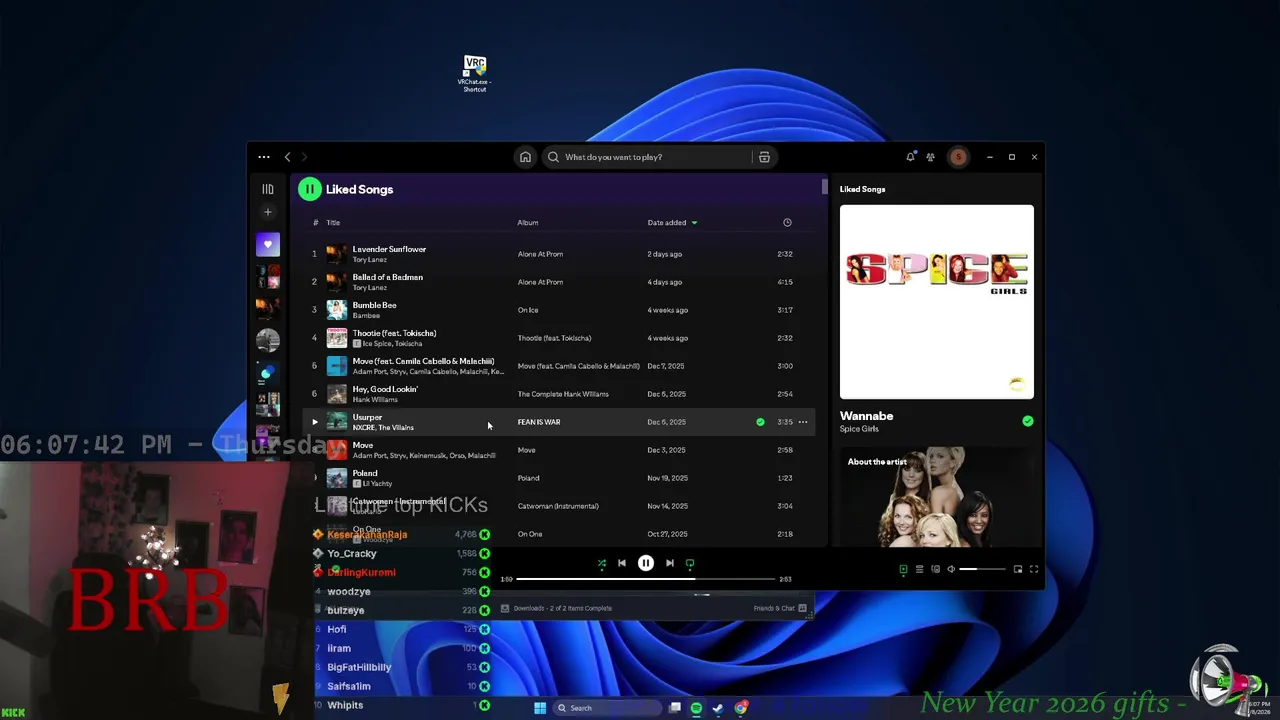Open the Wannabe song title link

(866, 416)
